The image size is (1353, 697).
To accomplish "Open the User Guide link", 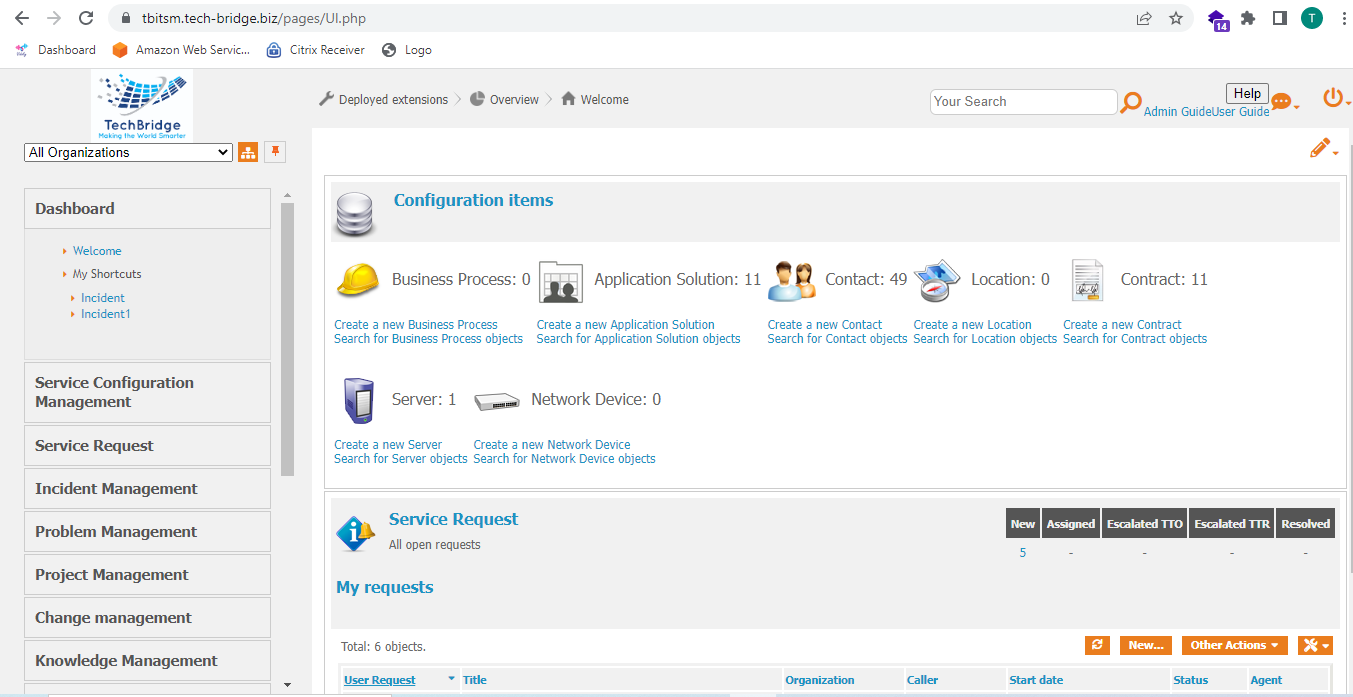I will (x=1241, y=112).
